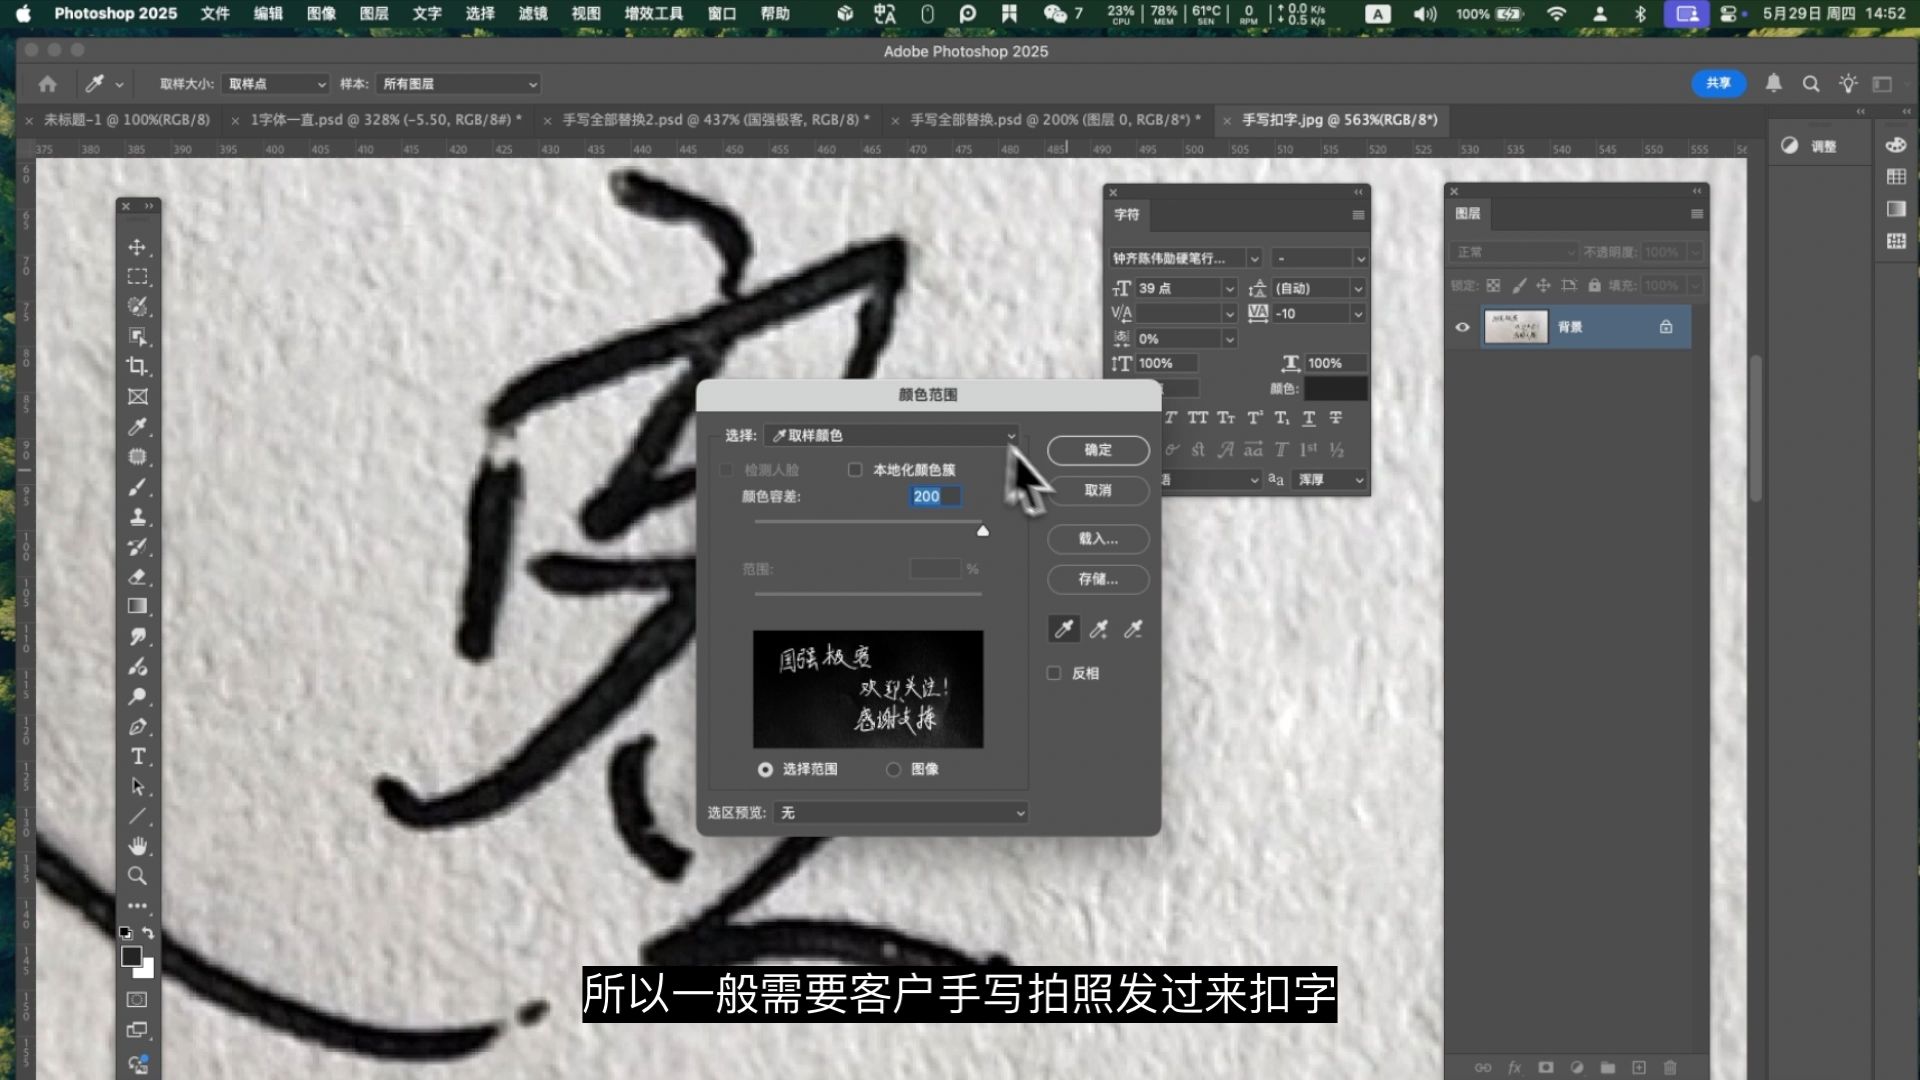Click the text color swatch in Character panel
The width and height of the screenshot is (1920, 1080).
[1335, 388]
